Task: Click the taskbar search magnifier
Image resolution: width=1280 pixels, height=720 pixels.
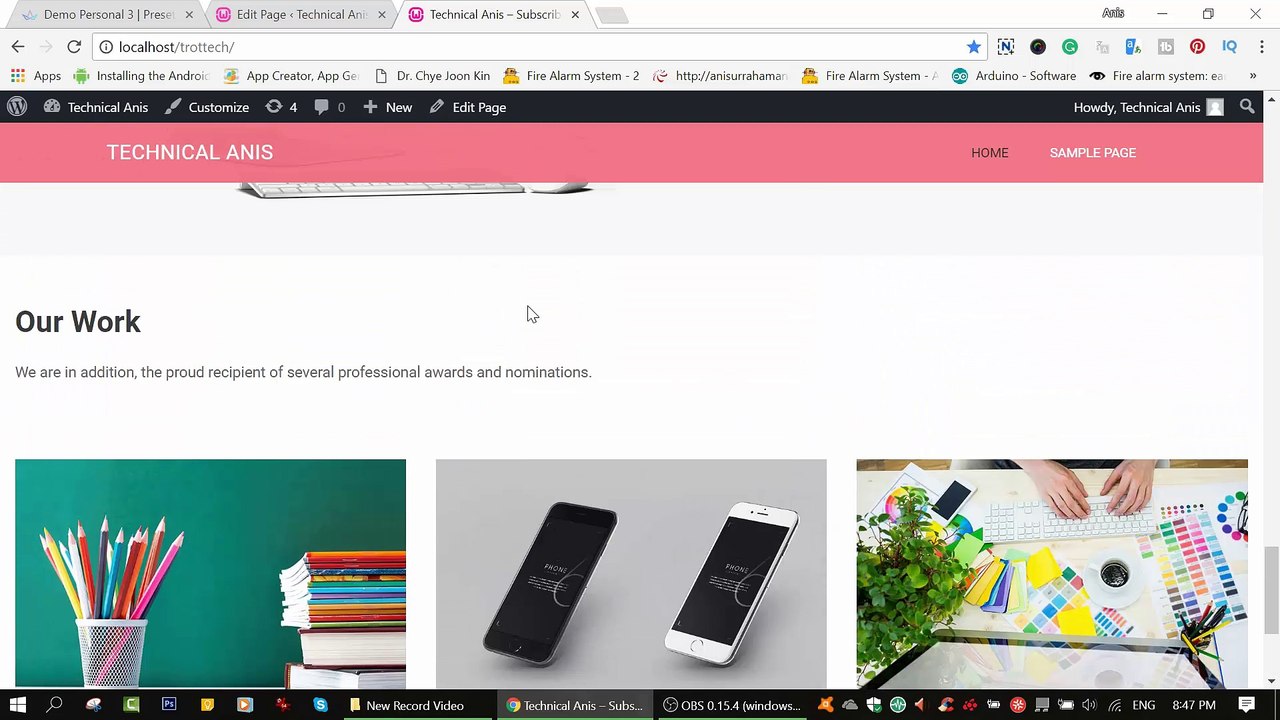Action: (55, 705)
